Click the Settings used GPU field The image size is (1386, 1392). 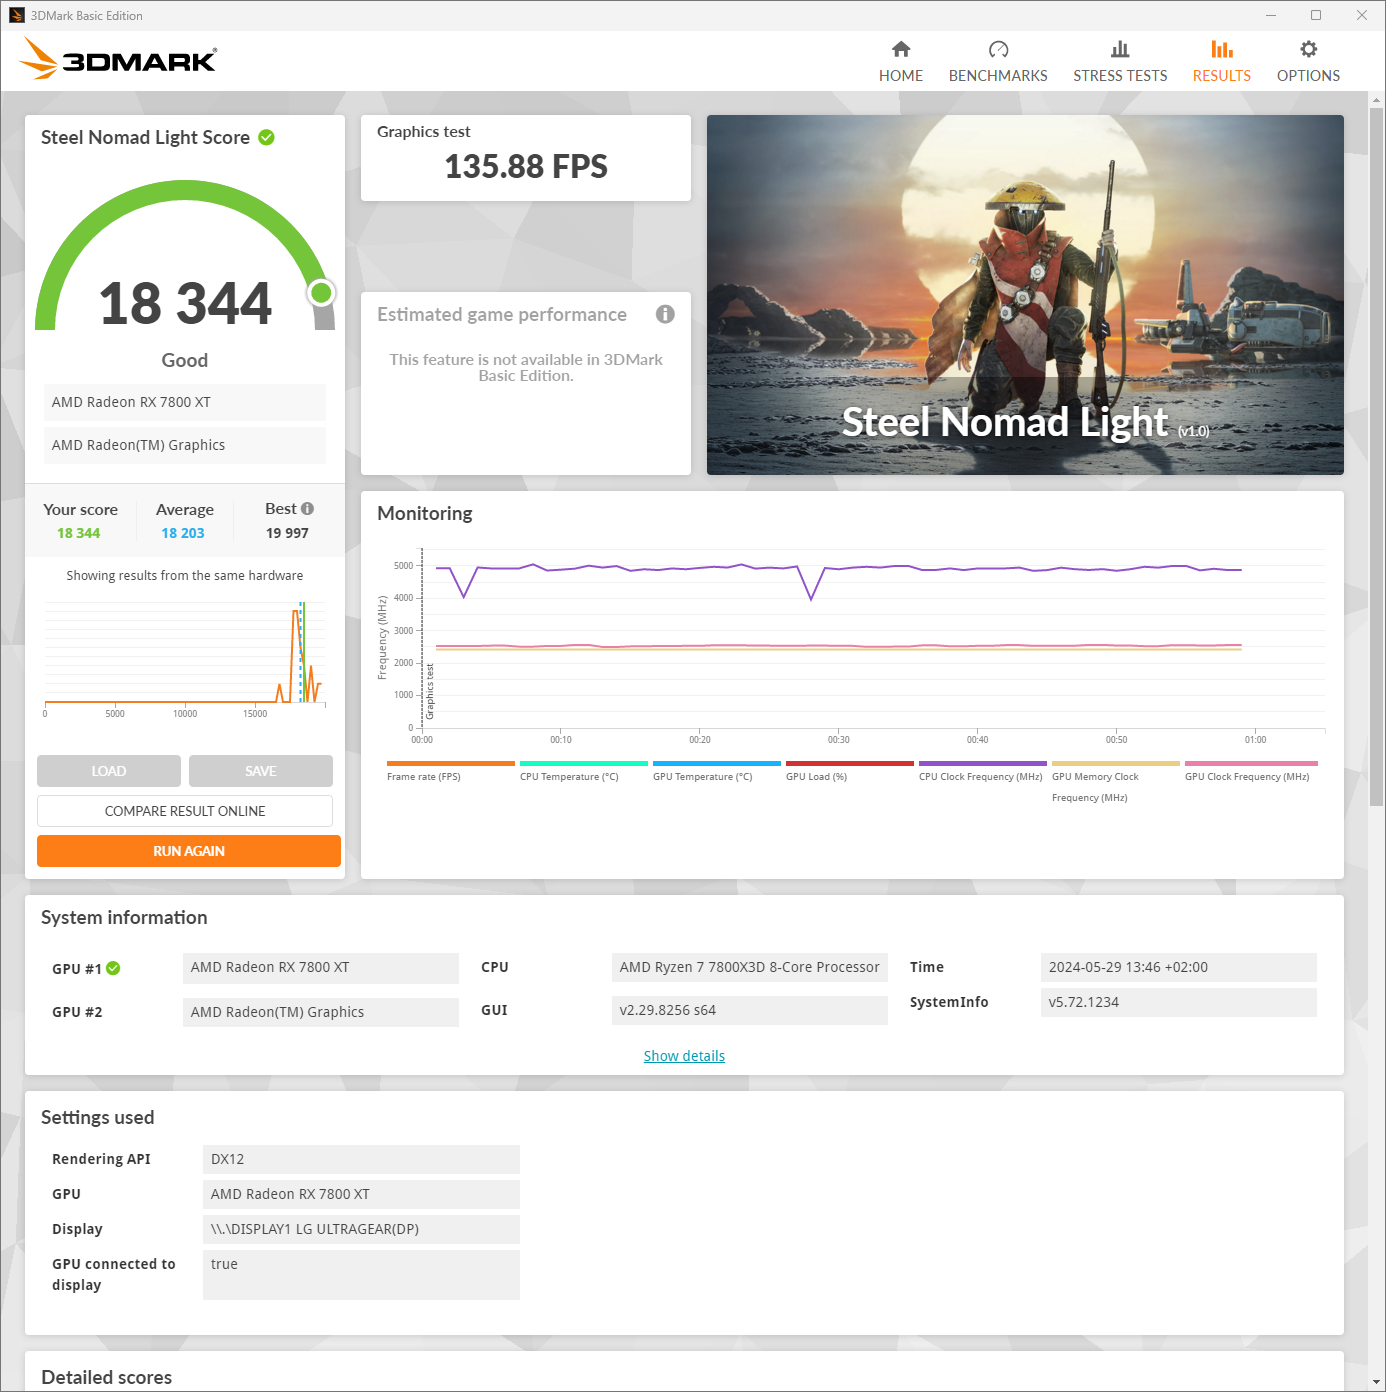point(361,1194)
